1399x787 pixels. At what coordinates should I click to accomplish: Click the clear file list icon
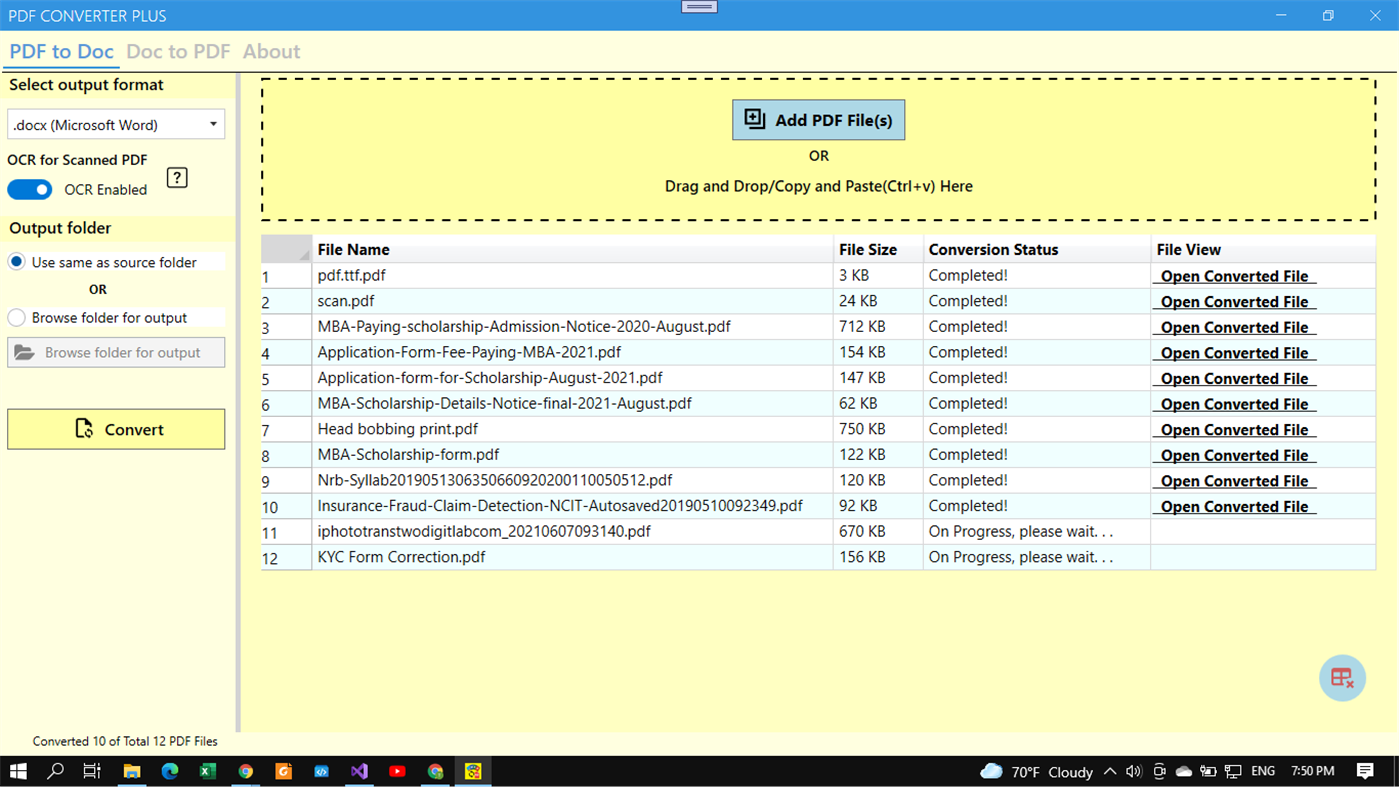pos(1342,677)
